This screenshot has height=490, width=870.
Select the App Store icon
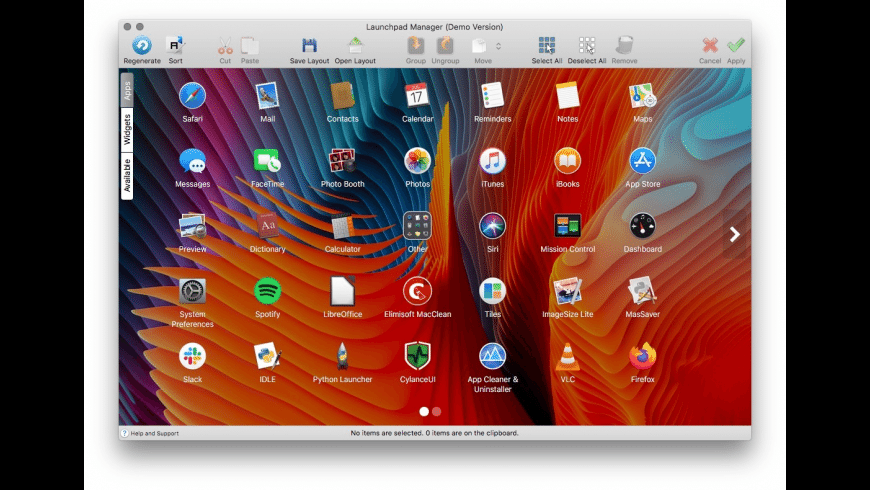click(x=643, y=161)
